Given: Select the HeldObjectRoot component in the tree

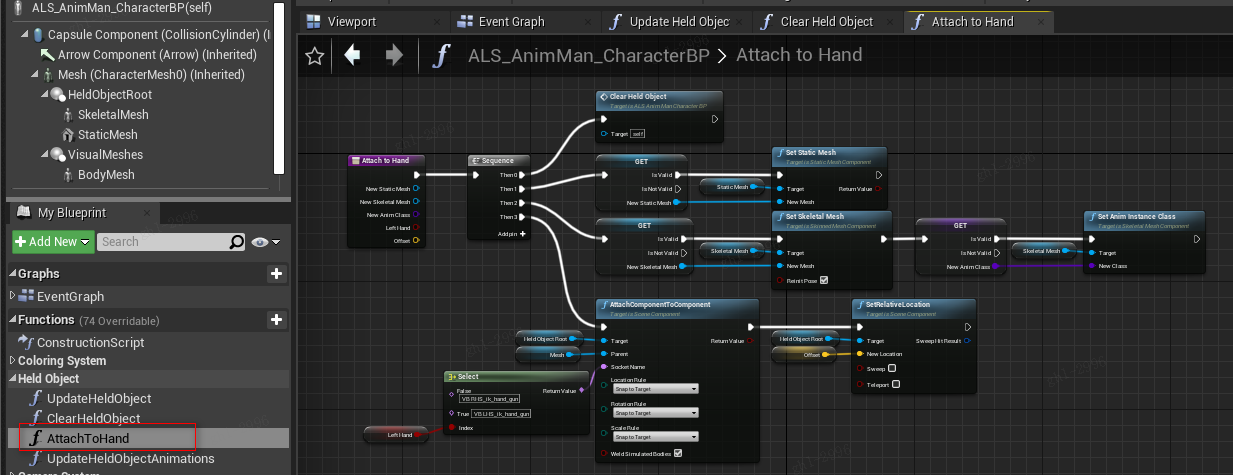Looking at the screenshot, I should click(x=108, y=94).
